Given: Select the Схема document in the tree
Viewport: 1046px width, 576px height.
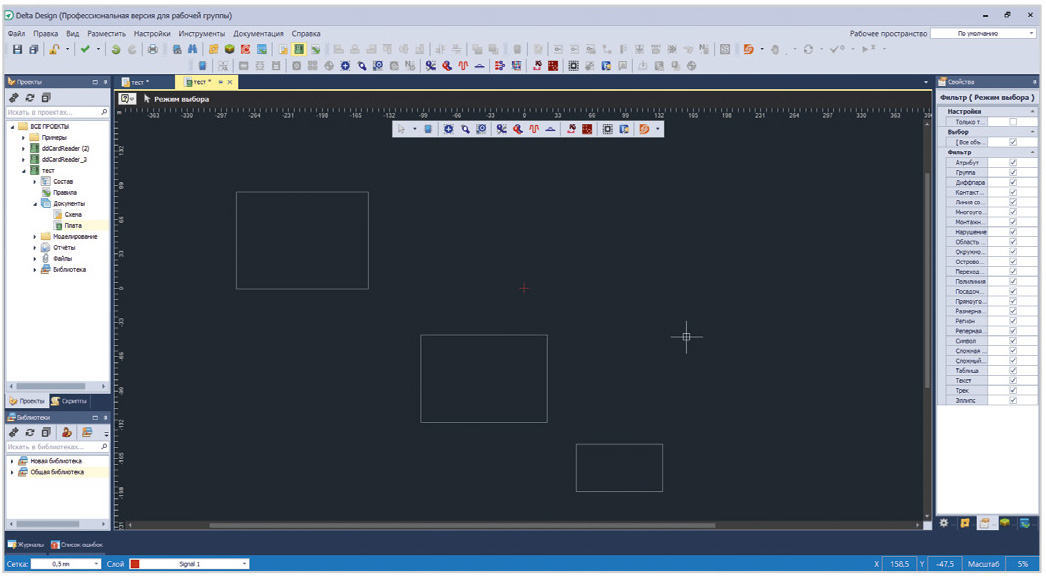Looking at the screenshot, I should pos(73,215).
